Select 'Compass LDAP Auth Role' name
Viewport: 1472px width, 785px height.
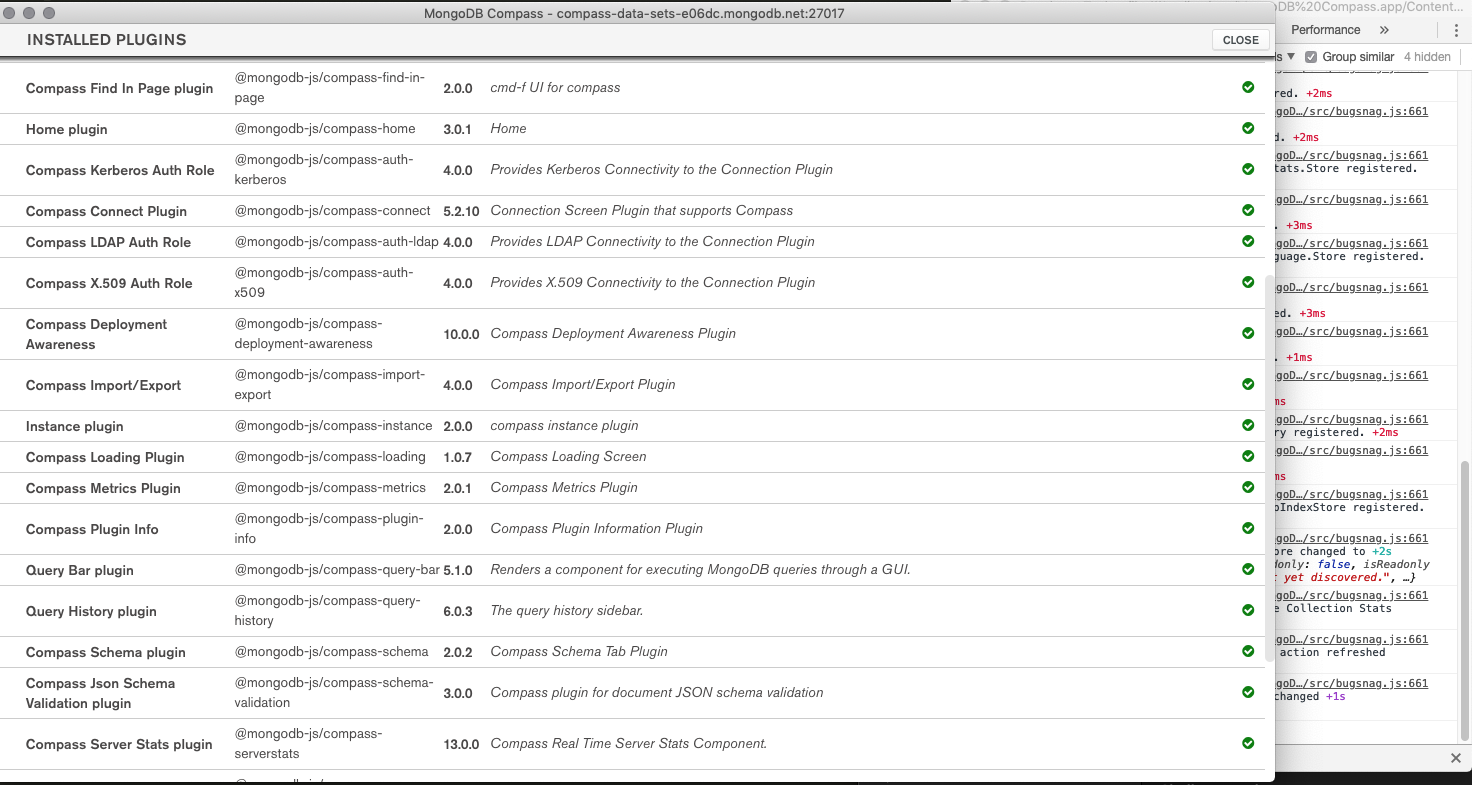108,242
